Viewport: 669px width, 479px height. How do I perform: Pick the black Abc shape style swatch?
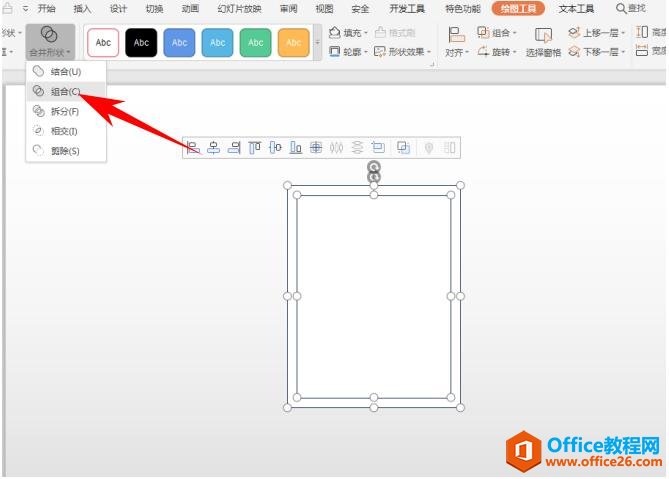(x=141, y=43)
